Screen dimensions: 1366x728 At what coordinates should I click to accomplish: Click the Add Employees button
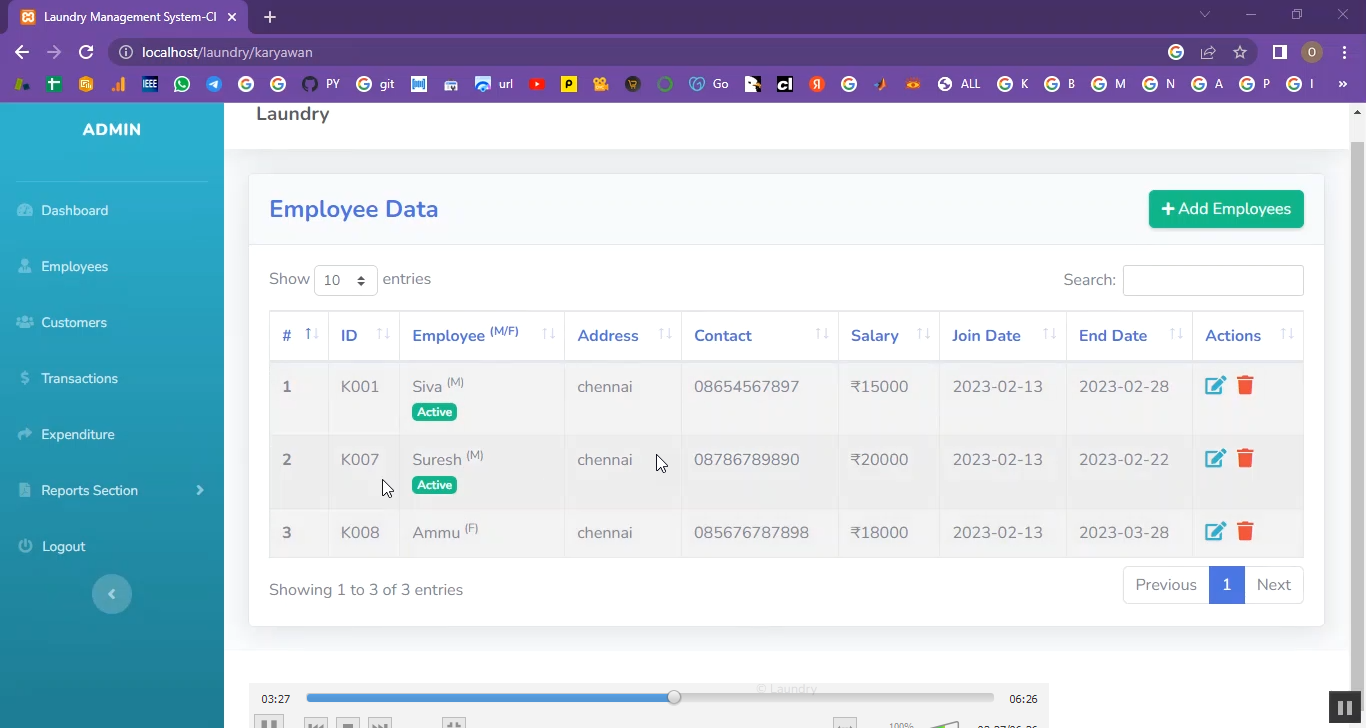pos(1226,209)
